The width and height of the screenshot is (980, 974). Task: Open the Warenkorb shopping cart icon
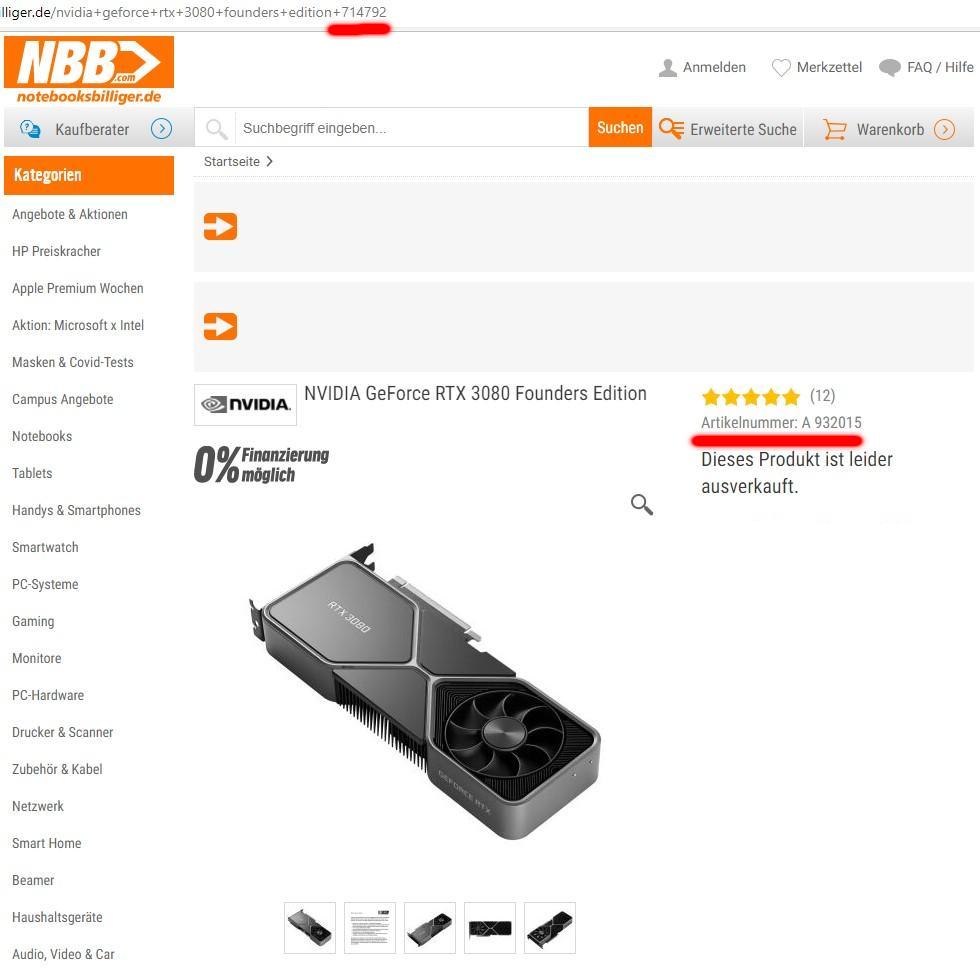pos(834,129)
